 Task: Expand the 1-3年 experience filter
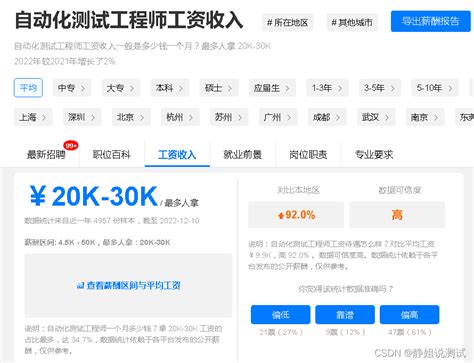point(327,88)
